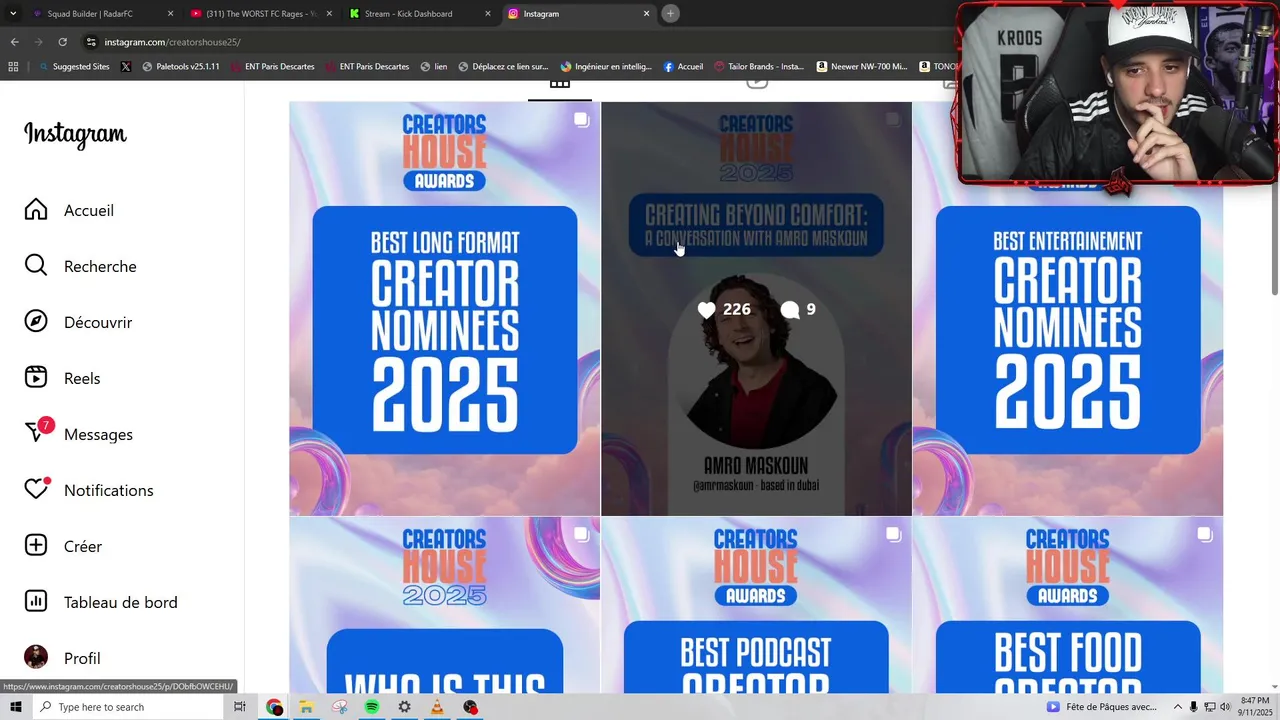Open VLC media player from the taskbar

(437, 707)
